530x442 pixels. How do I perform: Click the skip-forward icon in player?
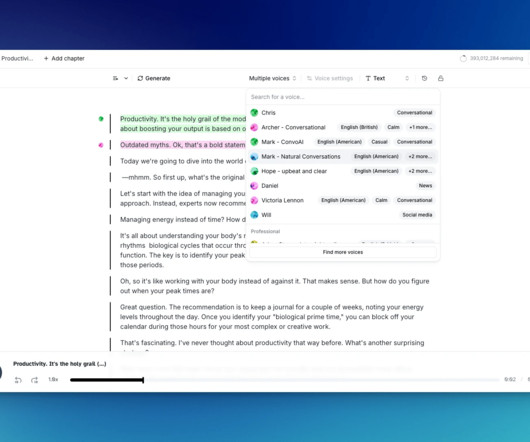[34, 380]
